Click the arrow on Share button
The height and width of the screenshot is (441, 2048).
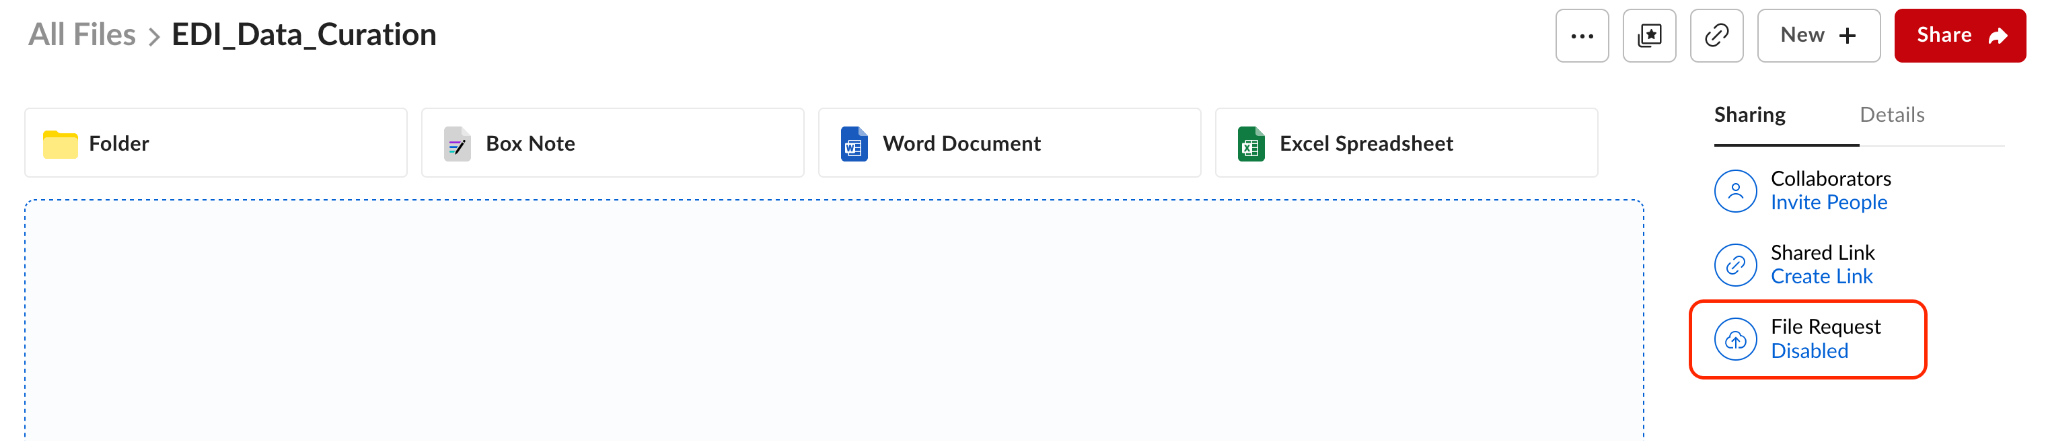(x=1998, y=36)
